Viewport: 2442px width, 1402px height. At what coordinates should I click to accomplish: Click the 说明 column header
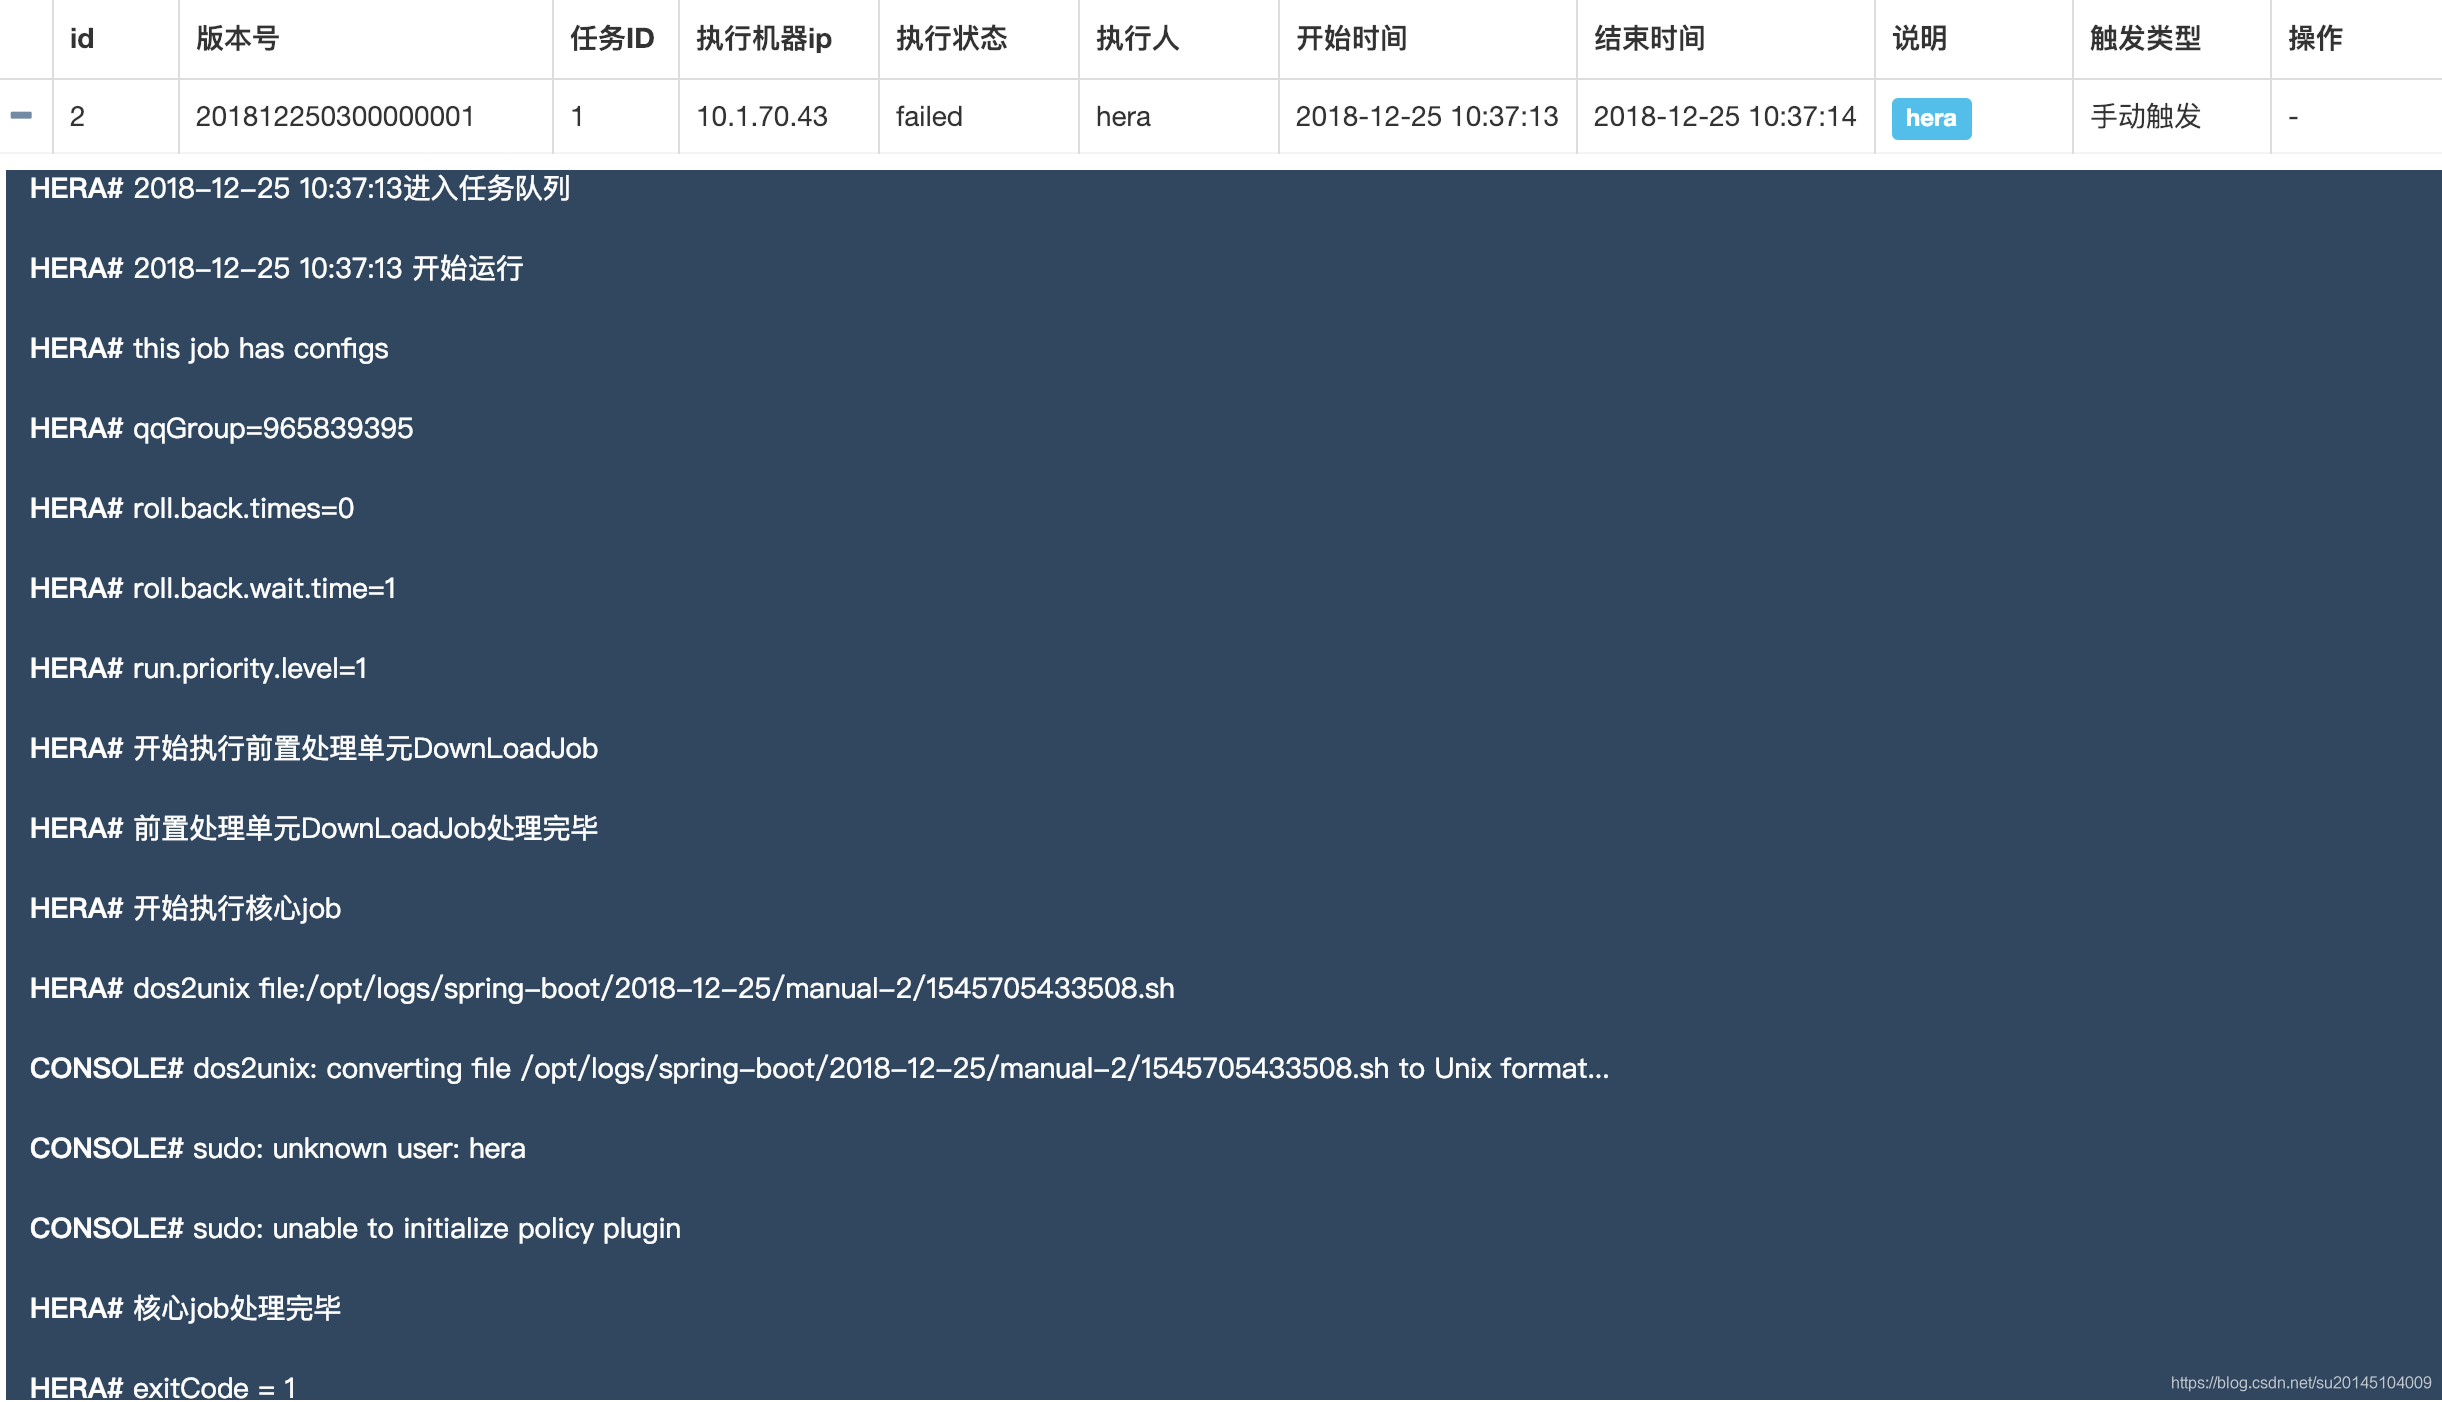pos(1919,38)
